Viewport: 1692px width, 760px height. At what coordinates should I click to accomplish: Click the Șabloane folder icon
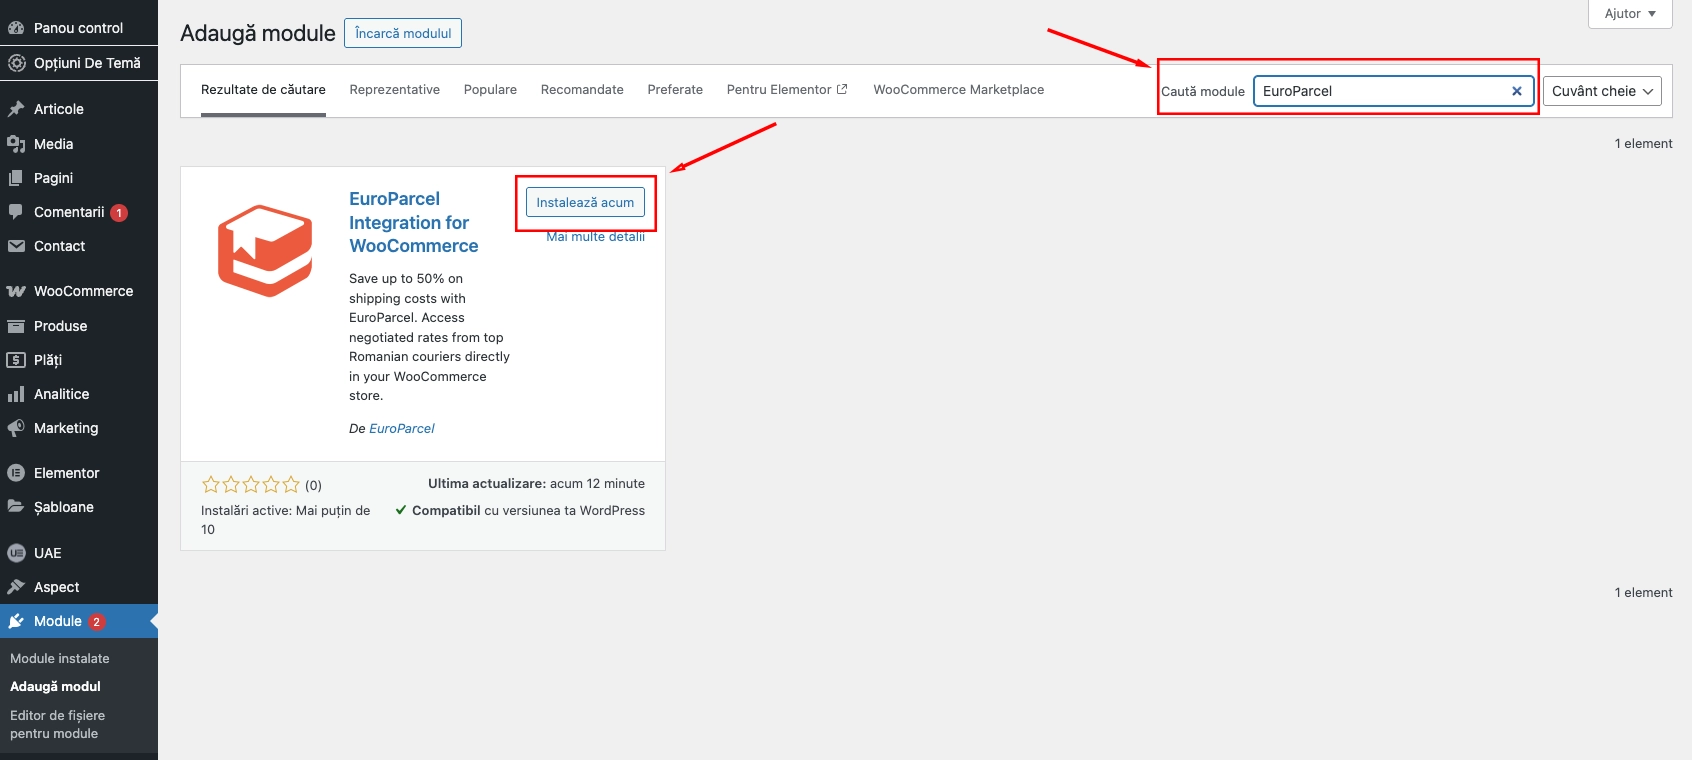16,507
